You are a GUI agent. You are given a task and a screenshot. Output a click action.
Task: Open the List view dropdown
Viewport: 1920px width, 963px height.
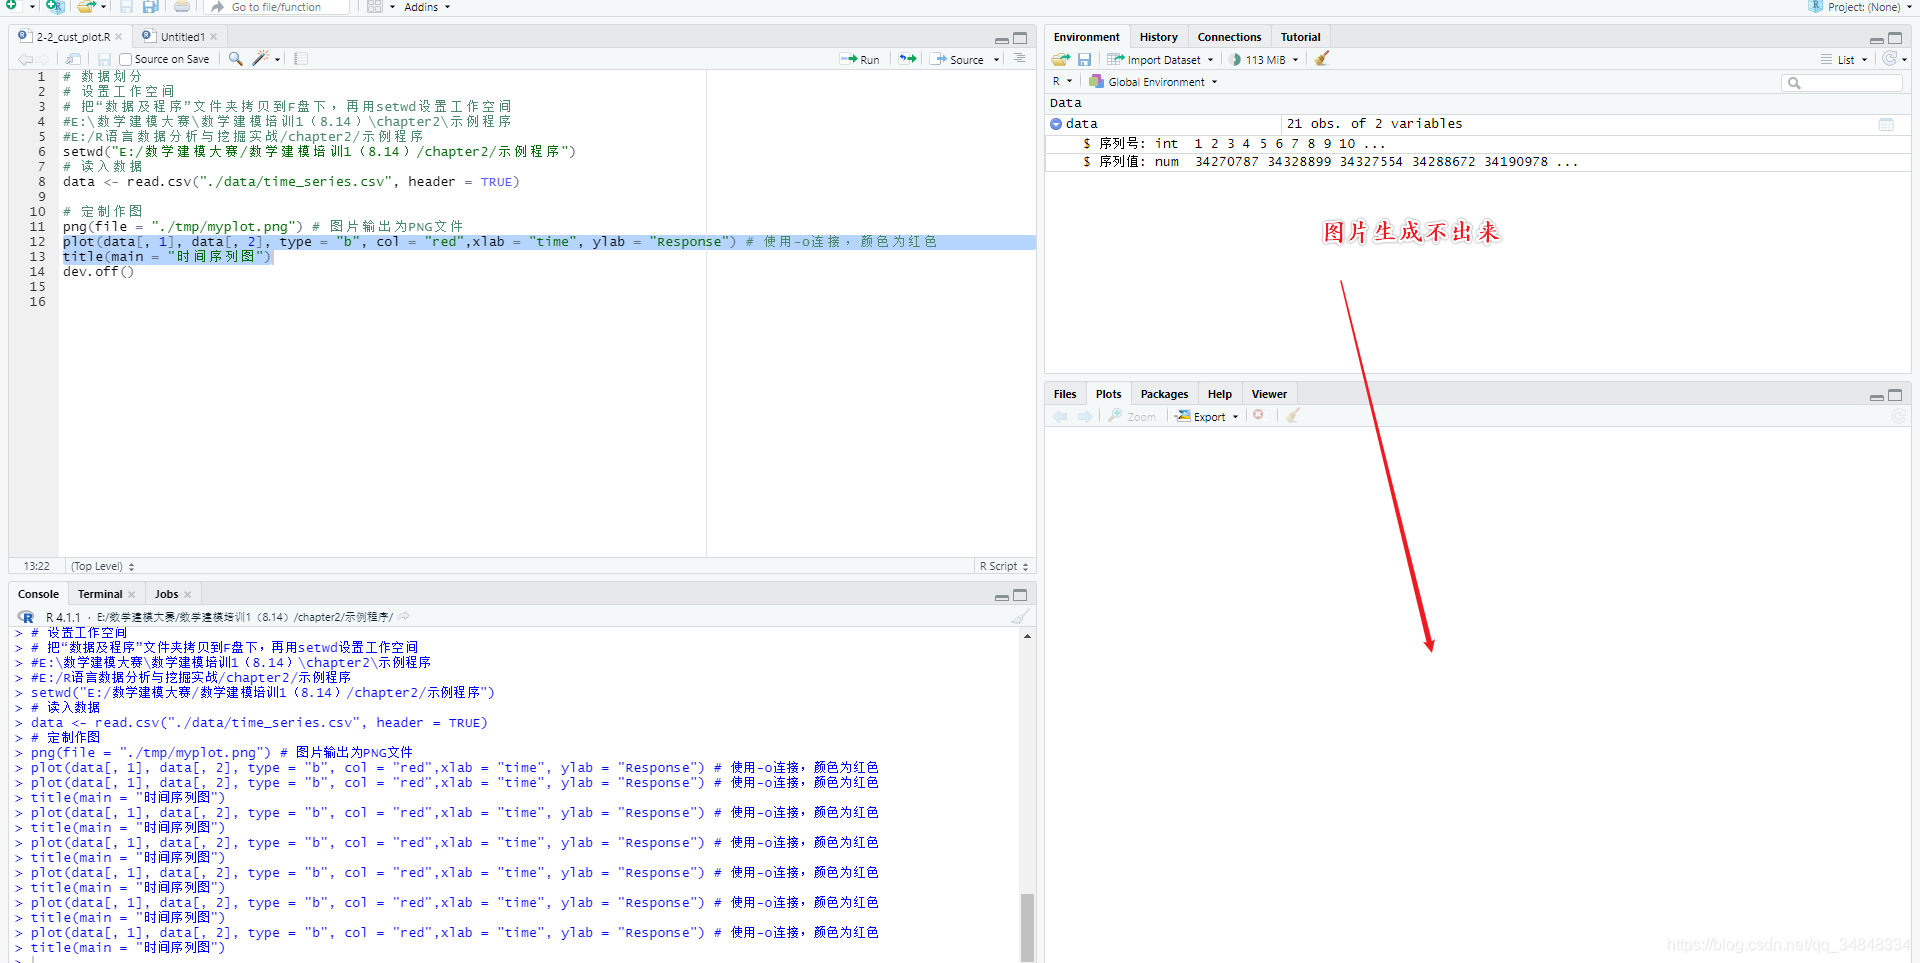[1844, 60]
